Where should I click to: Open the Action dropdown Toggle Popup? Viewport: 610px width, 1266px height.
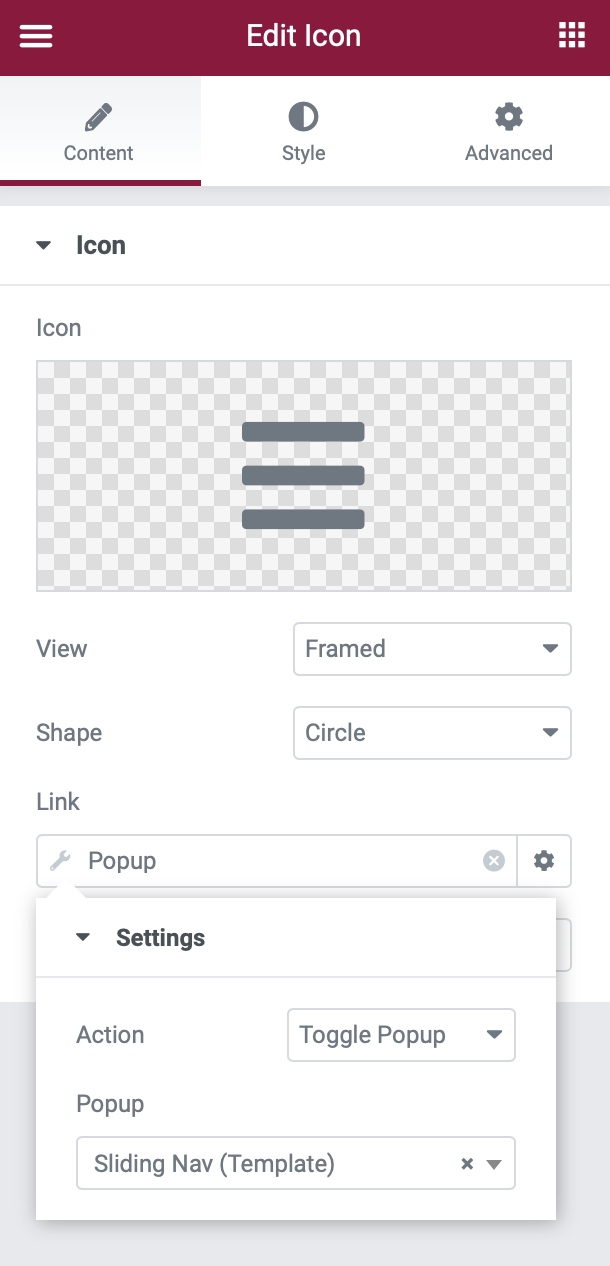pyautogui.click(x=400, y=1035)
